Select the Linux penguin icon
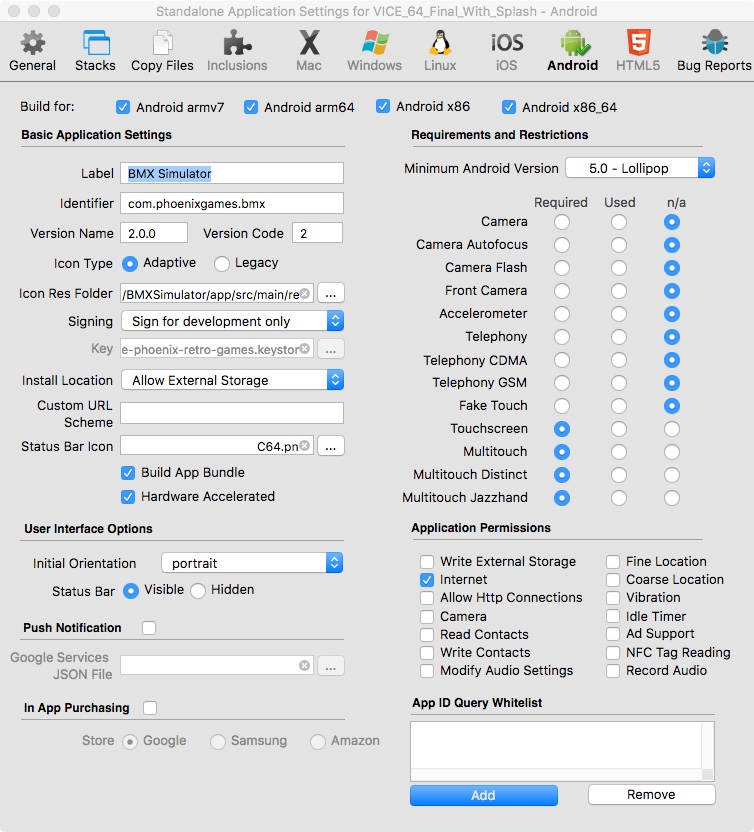Screen dimensions: 754x832 (440, 50)
